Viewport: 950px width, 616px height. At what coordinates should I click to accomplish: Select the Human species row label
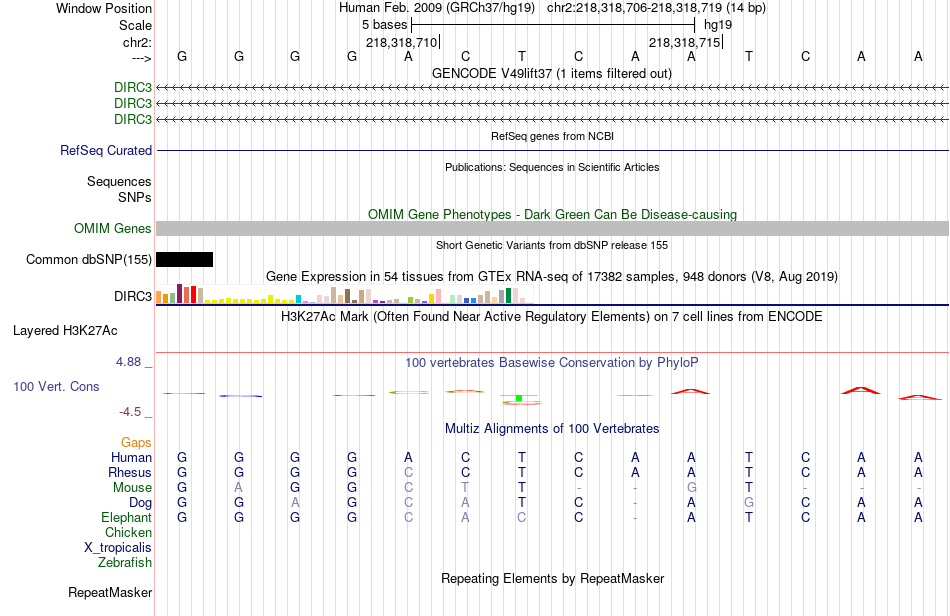coord(131,457)
